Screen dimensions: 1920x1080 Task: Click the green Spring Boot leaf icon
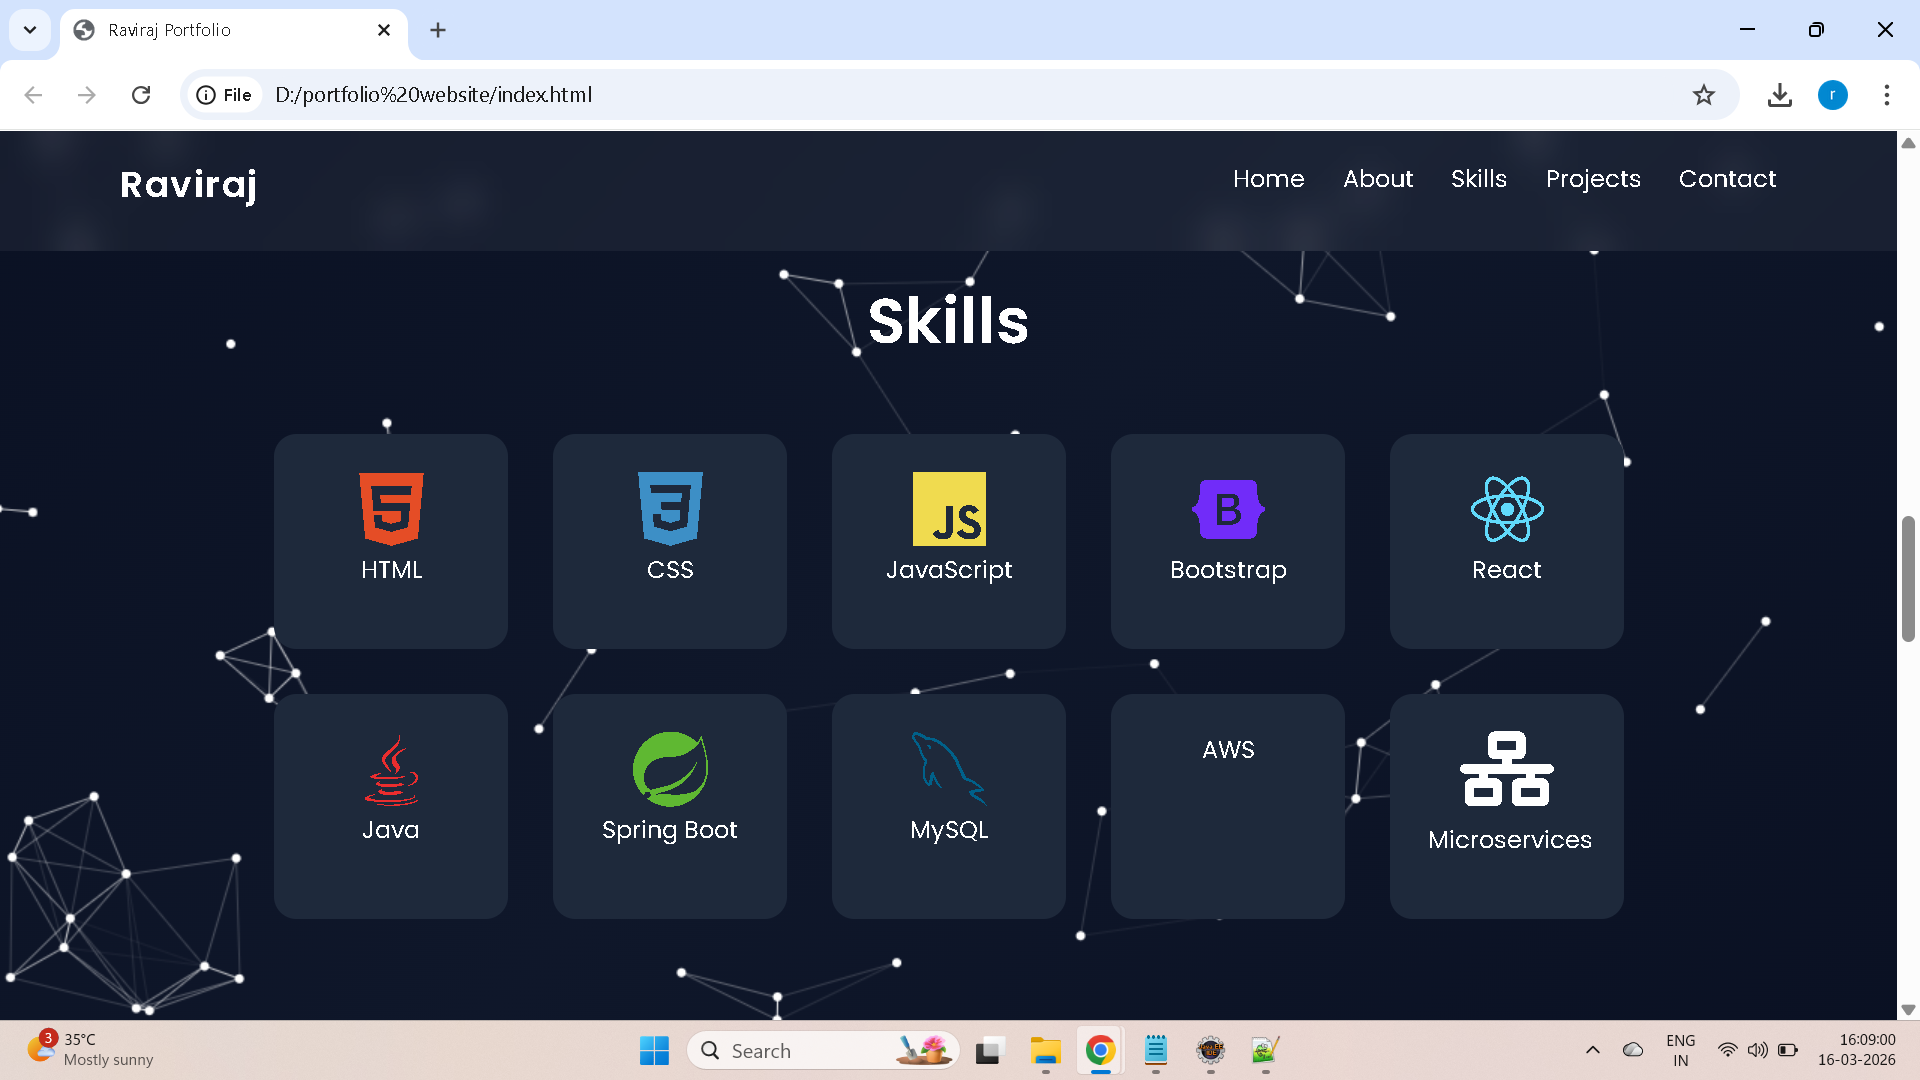click(x=670, y=768)
